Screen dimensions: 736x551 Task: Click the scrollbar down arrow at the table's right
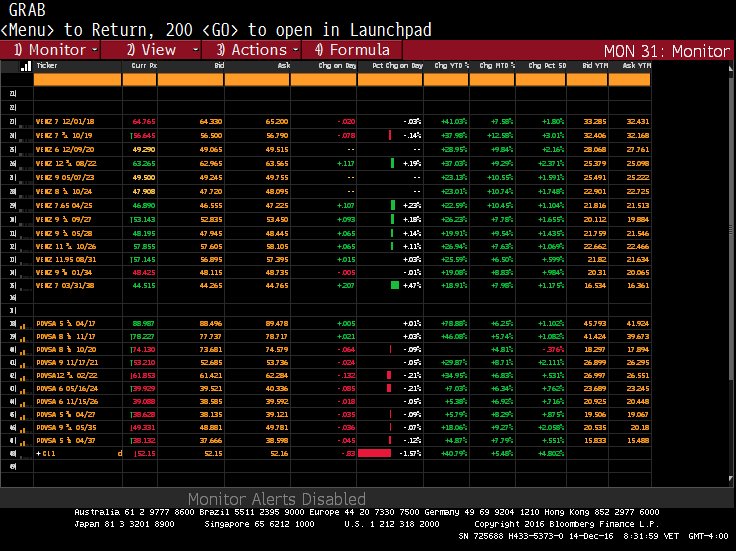click(x=731, y=479)
